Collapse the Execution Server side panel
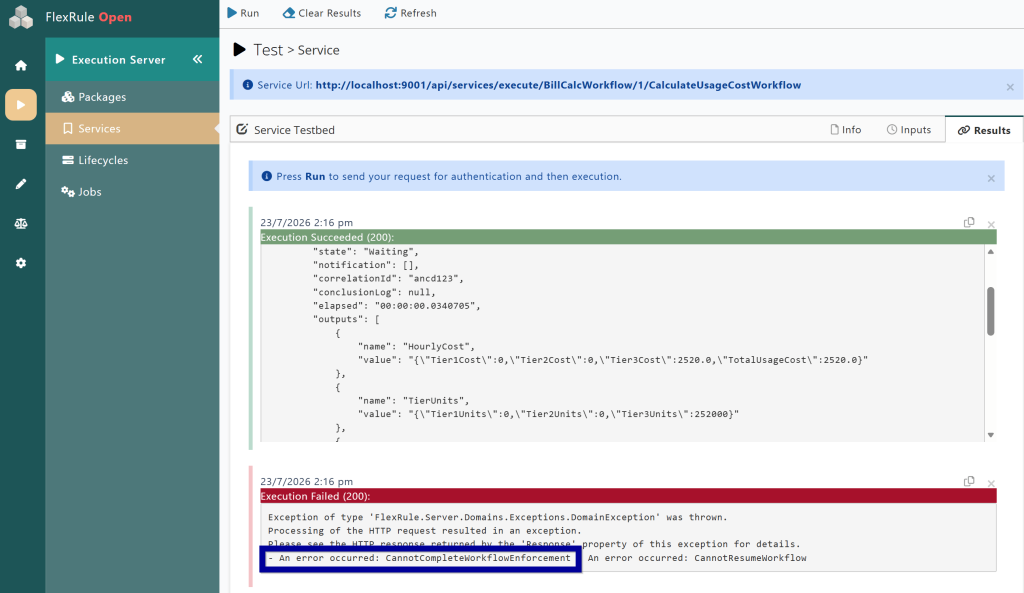 click(197, 59)
